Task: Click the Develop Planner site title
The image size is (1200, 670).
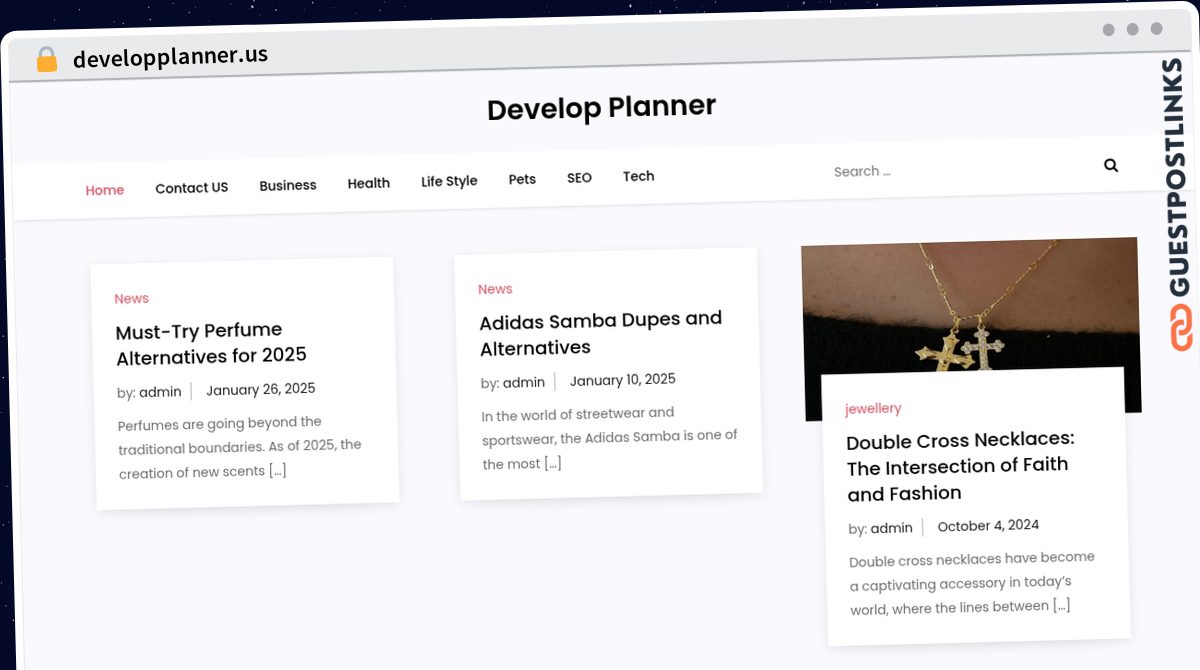Action: click(x=602, y=107)
